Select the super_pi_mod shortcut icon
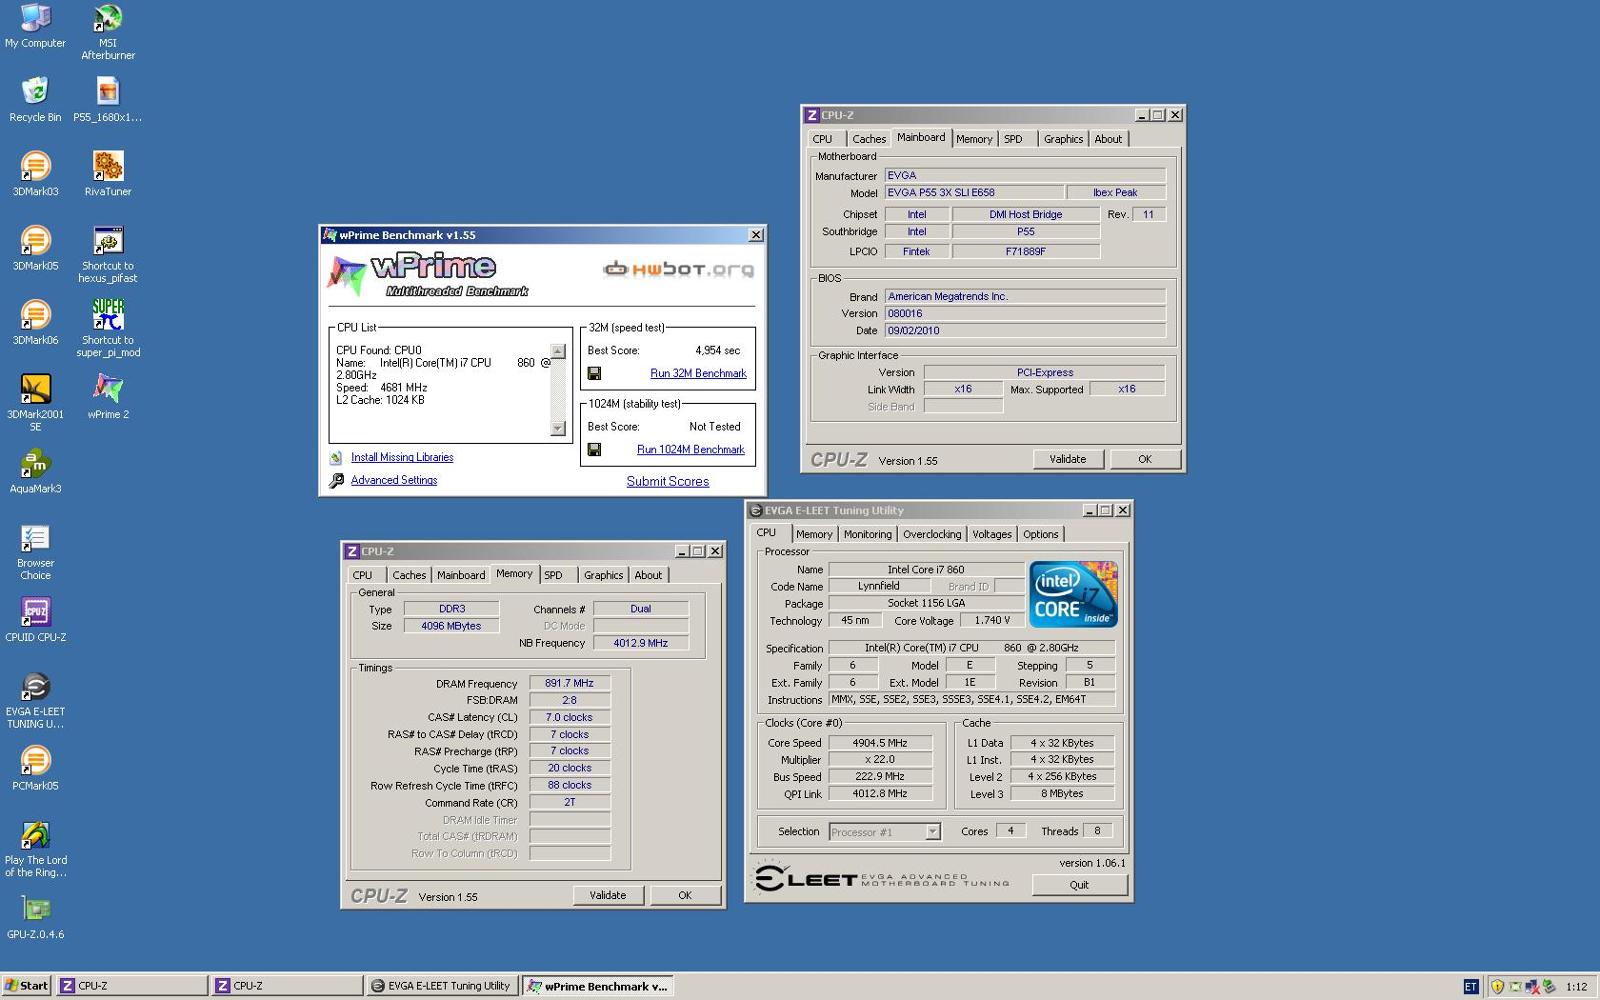Viewport: 1600px width, 1000px height. [108, 328]
